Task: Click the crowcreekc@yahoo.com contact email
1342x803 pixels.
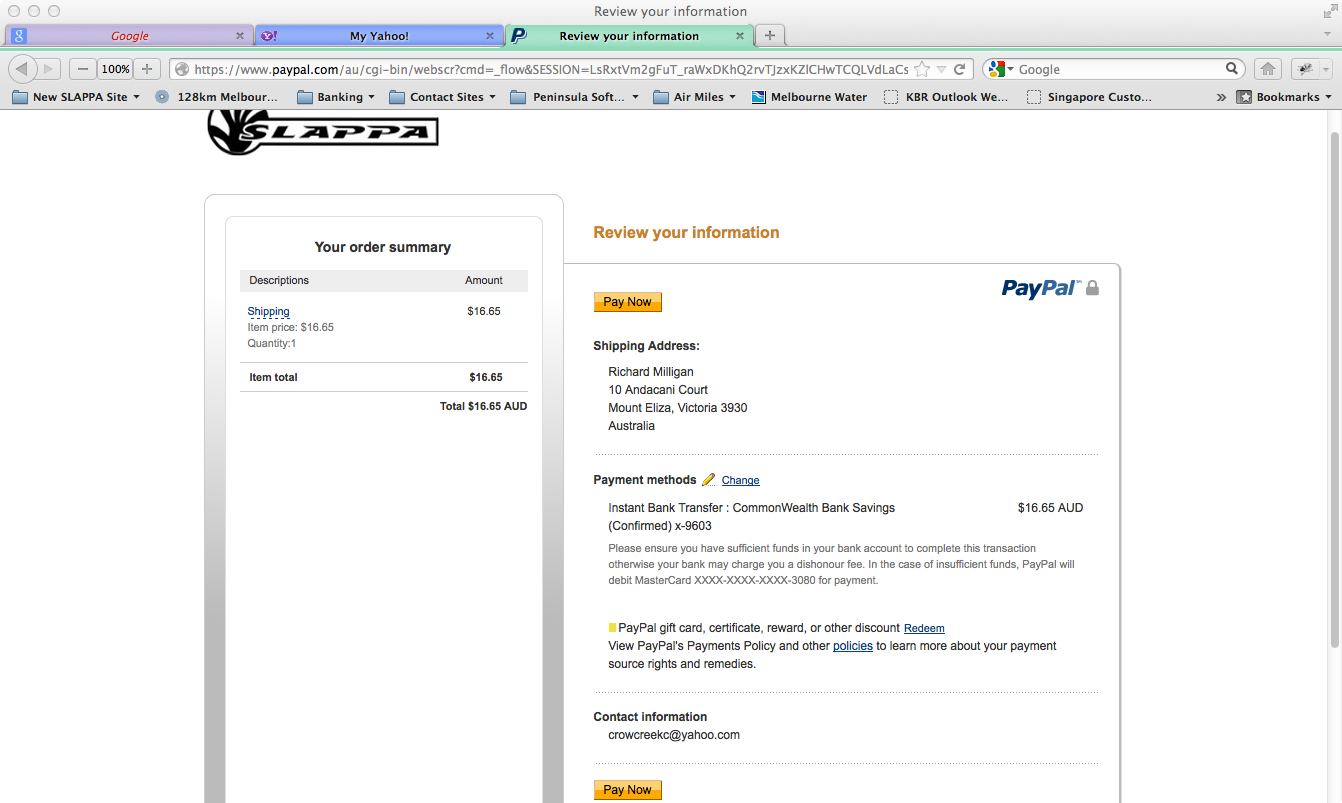Action: coord(674,735)
